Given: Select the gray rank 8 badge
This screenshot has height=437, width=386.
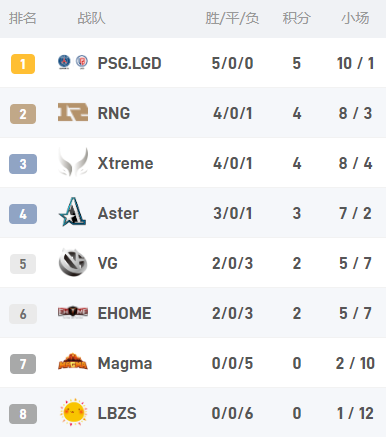Looking at the screenshot, I should 23,414.
